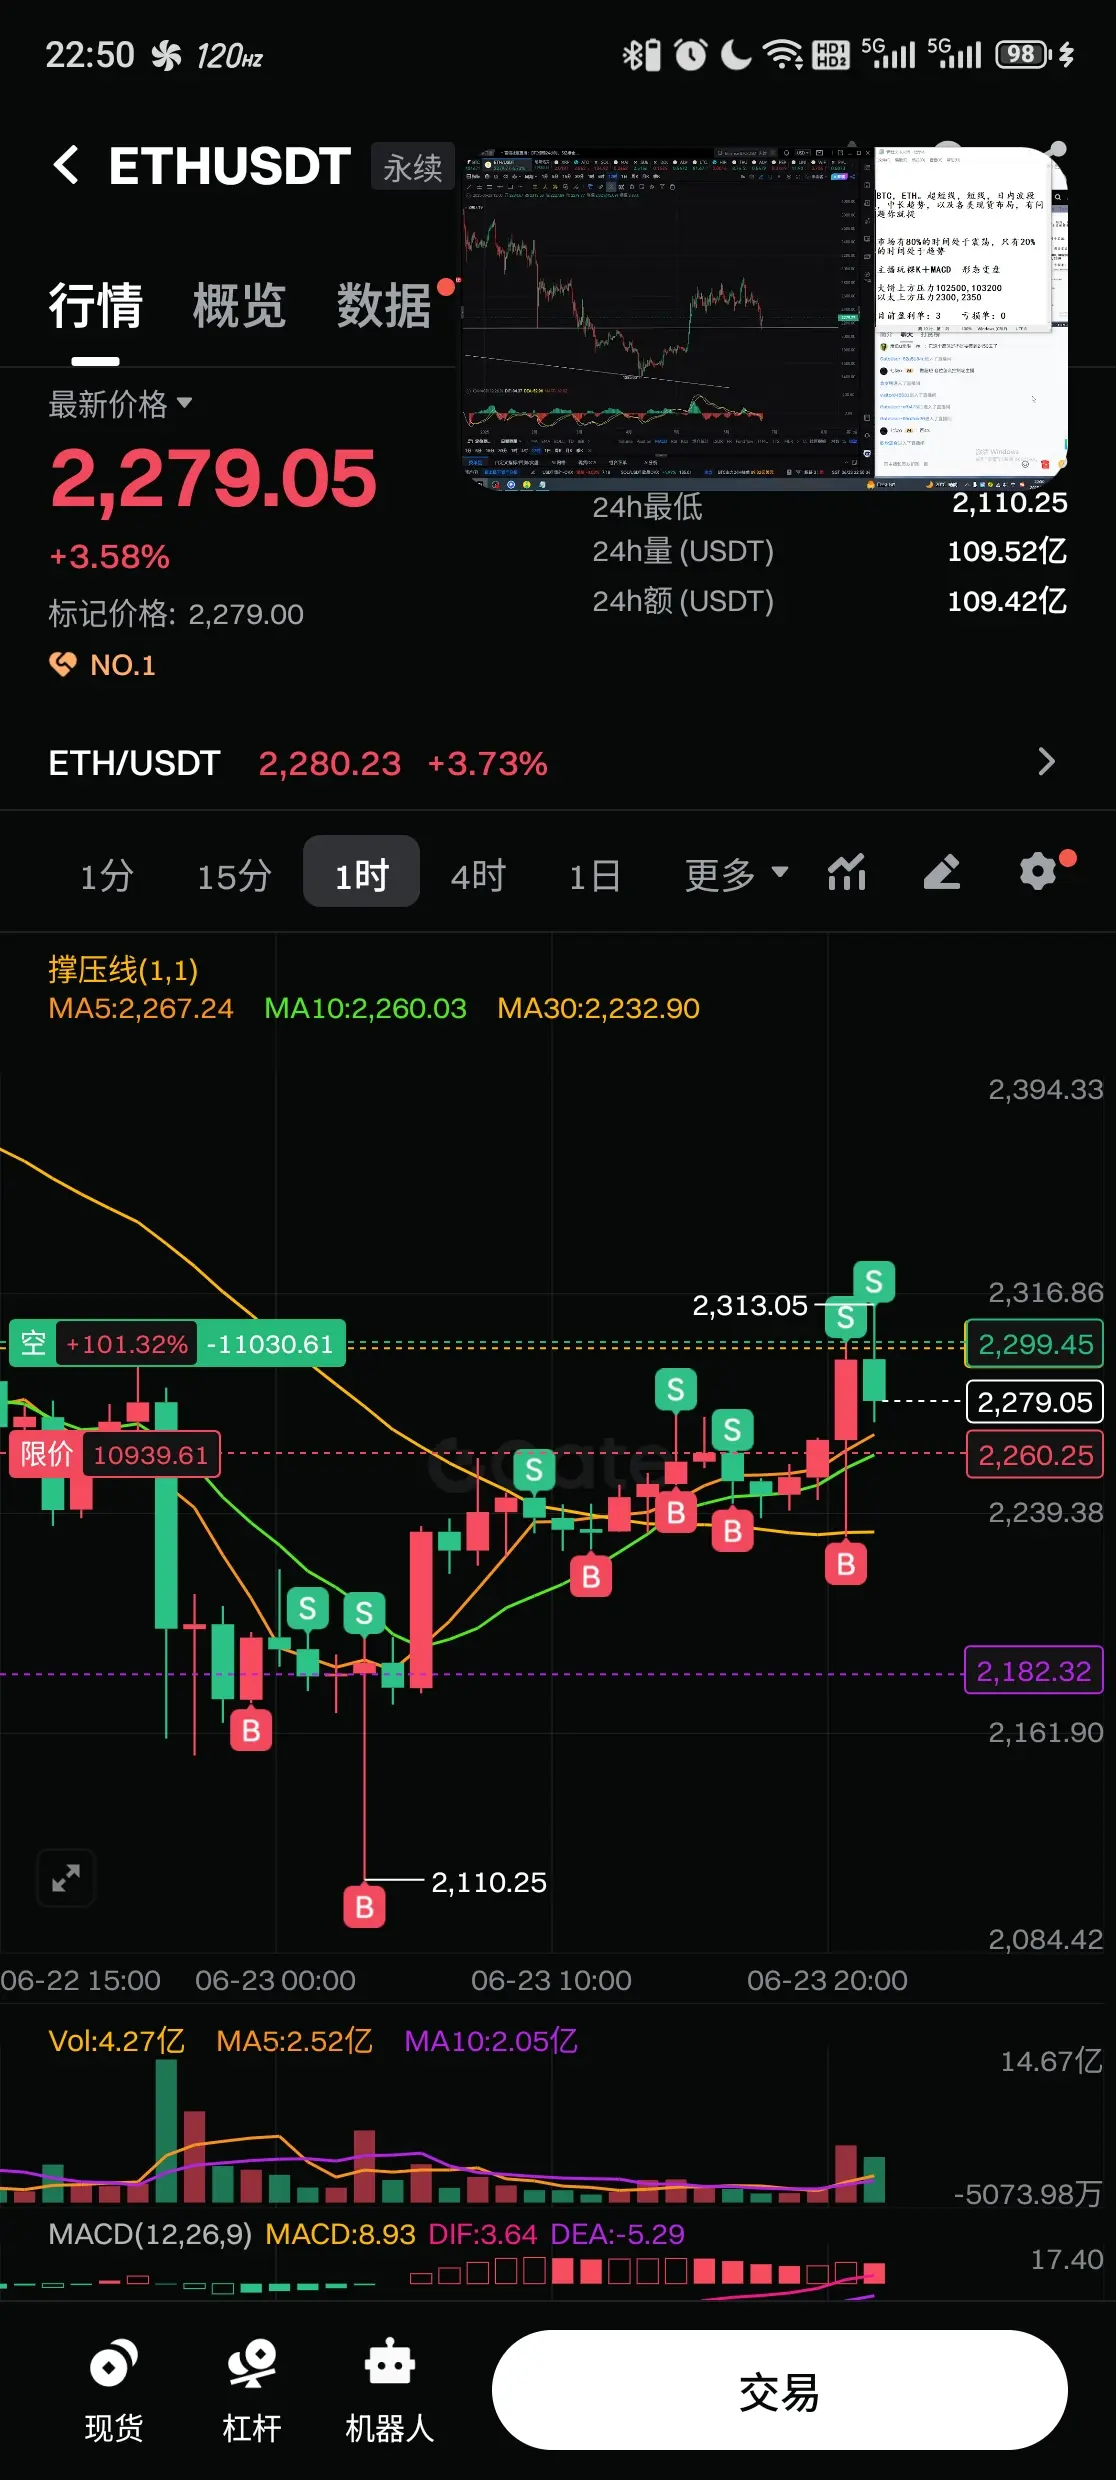Tap the +3.58% change percentage
This screenshot has height=2480, width=1116.
point(110,557)
